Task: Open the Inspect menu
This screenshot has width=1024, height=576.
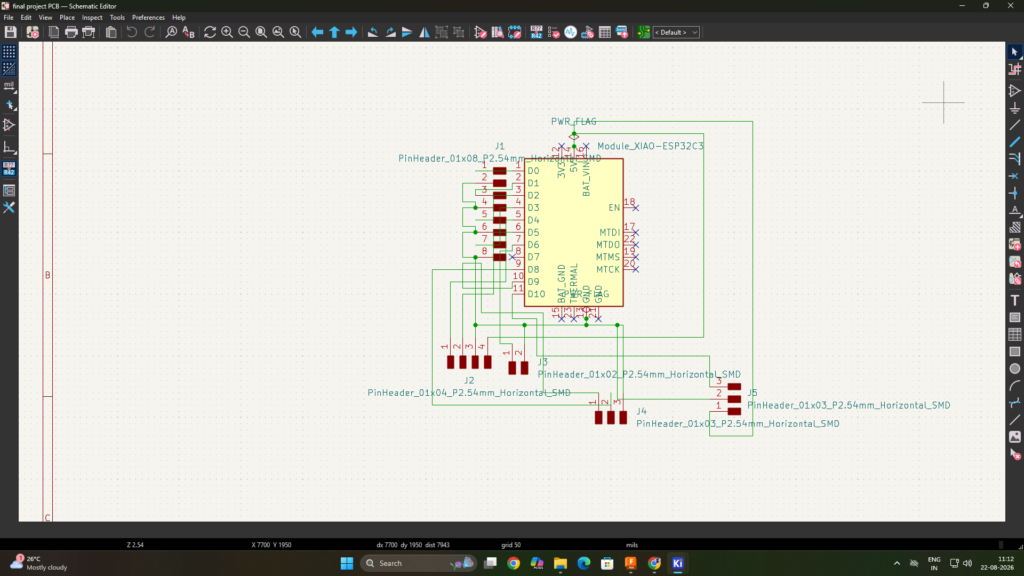Action: (x=92, y=18)
